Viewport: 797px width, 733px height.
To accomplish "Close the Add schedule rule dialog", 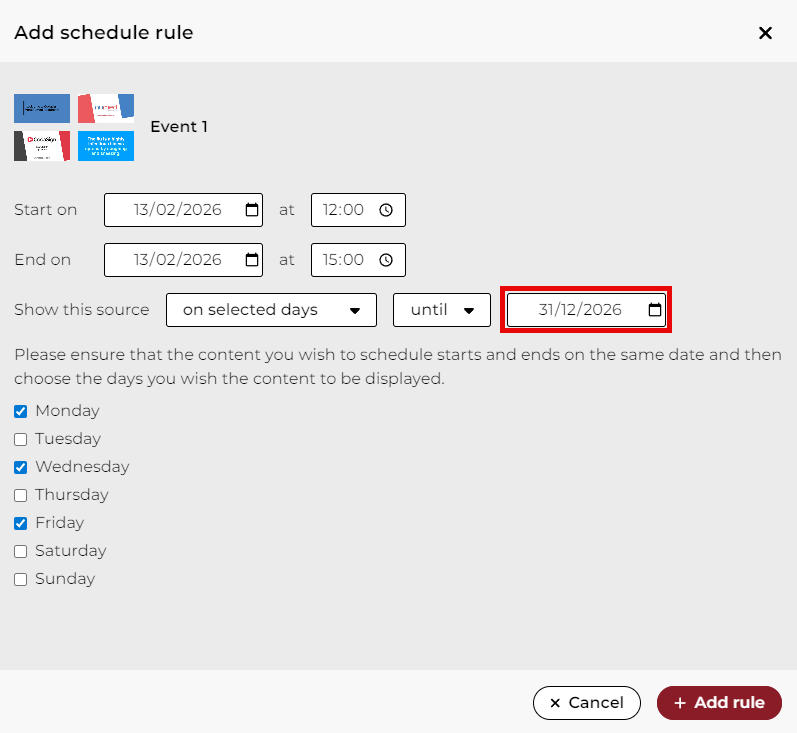I will [765, 33].
